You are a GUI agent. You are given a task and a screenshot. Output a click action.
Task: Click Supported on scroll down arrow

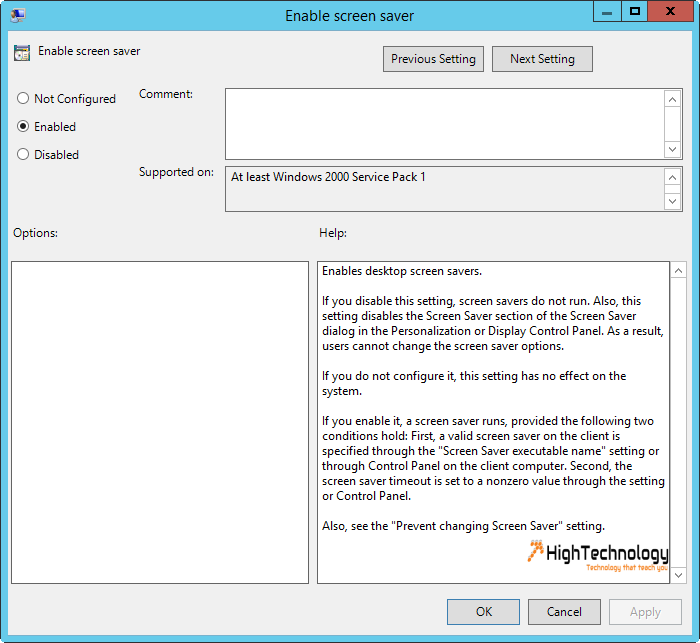tap(672, 201)
